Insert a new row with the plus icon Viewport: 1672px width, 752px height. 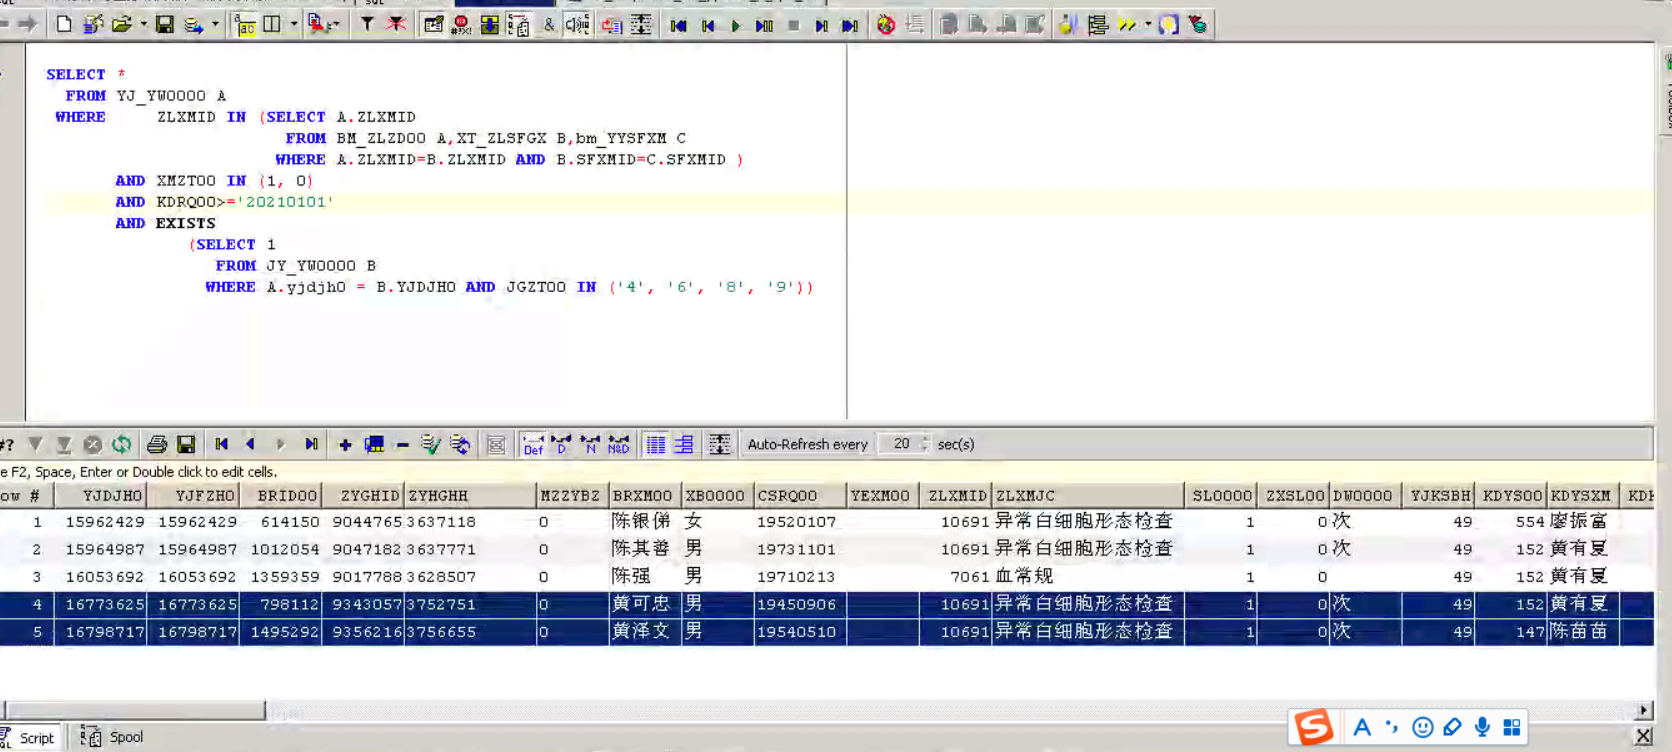345,444
